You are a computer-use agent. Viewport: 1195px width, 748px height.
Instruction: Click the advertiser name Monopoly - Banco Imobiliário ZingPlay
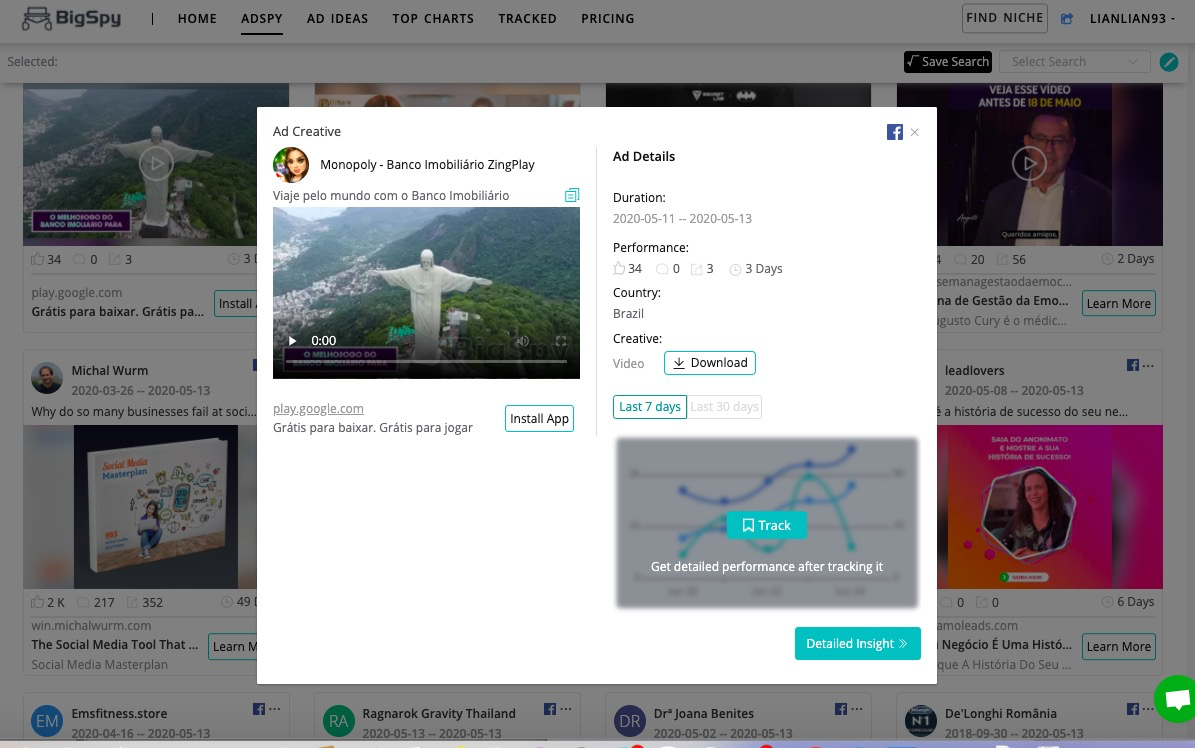pos(428,165)
